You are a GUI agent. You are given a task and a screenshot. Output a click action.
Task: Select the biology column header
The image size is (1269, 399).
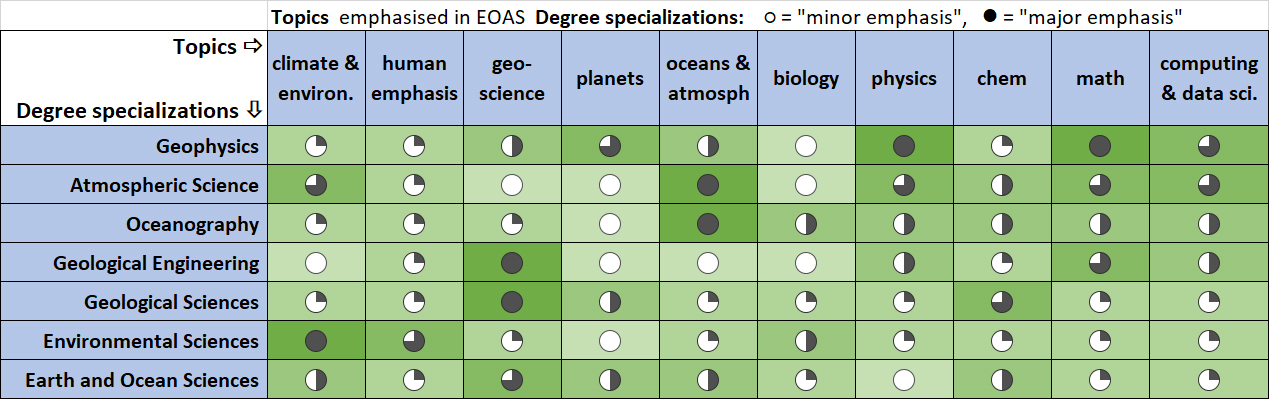click(x=806, y=78)
